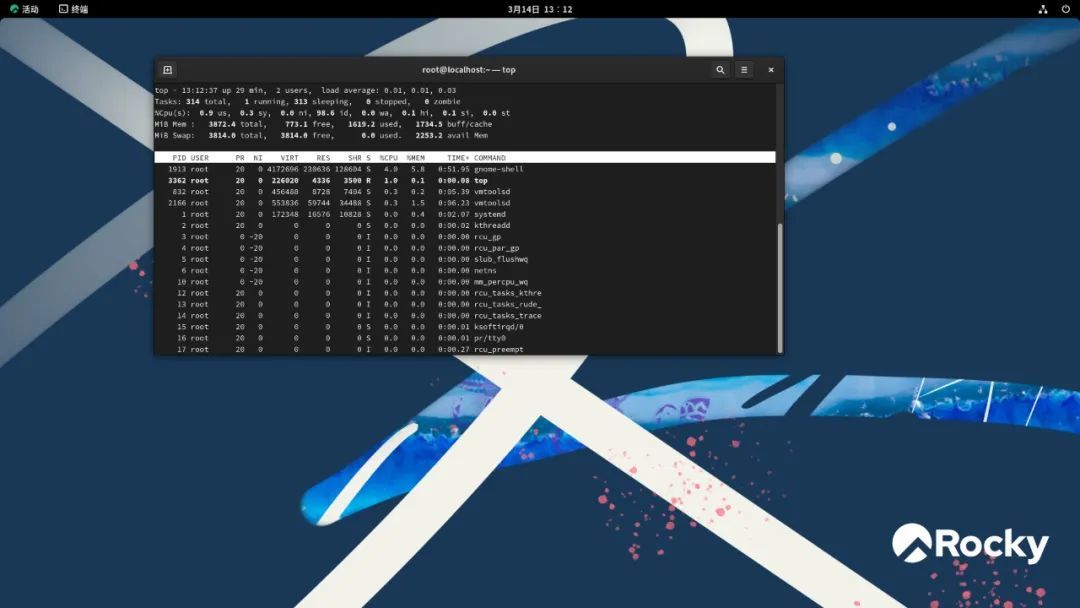Viewport: 1080px width, 608px height.
Task: Click the netns command name
Action: click(x=485, y=270)
